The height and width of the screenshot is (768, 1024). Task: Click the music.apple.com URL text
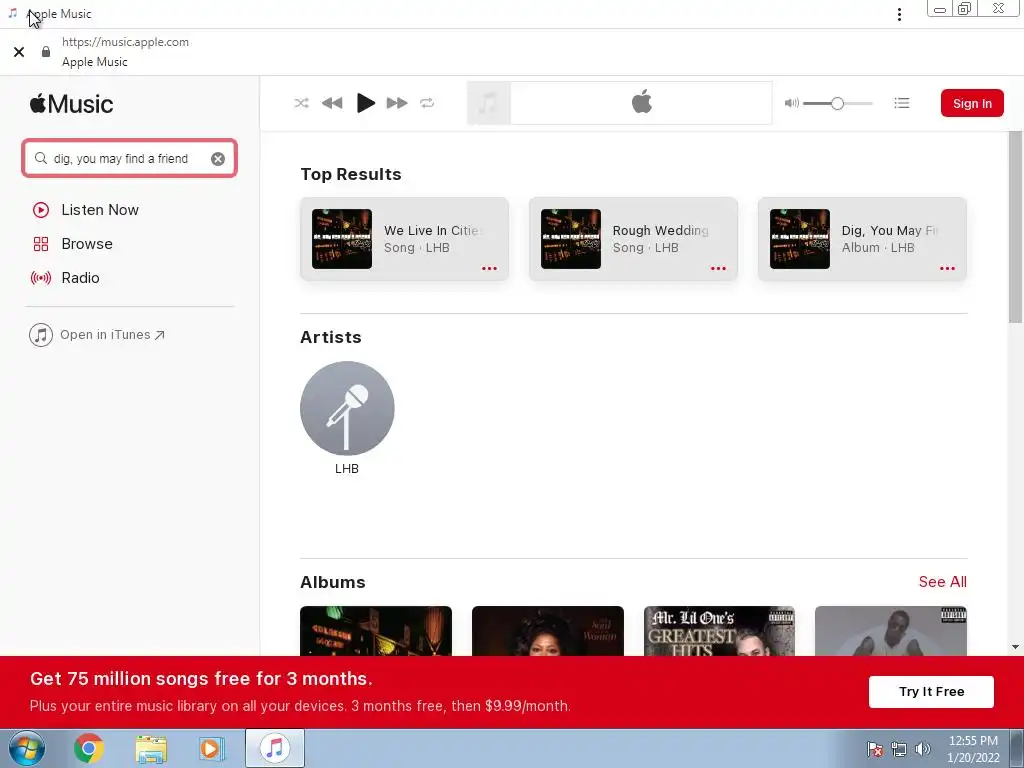tap(125, 42)
